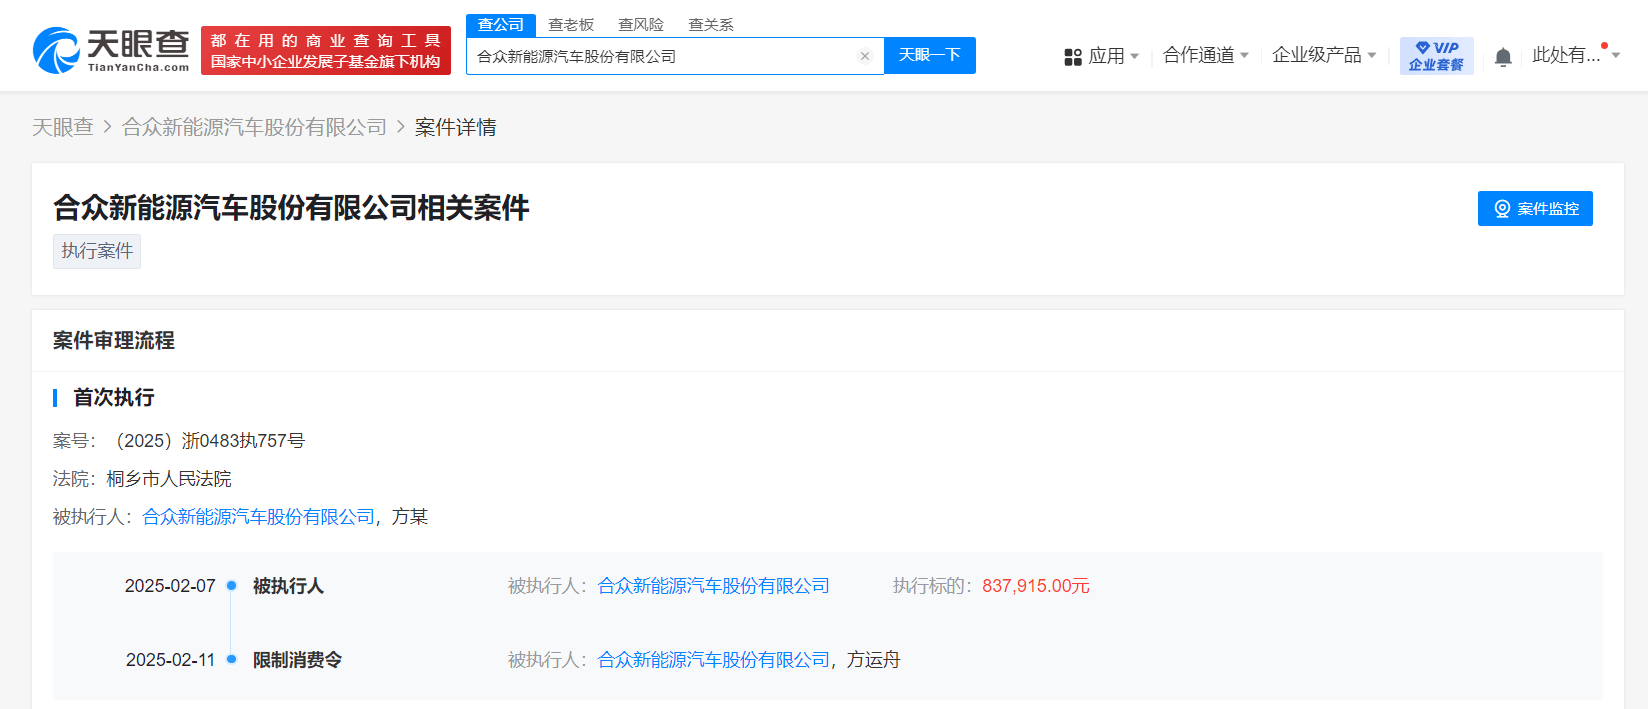This screenshot has width=1648, height=709.
Task: Click the 限制消费令 timeline entry label
Action: click(x=297, y=660)
